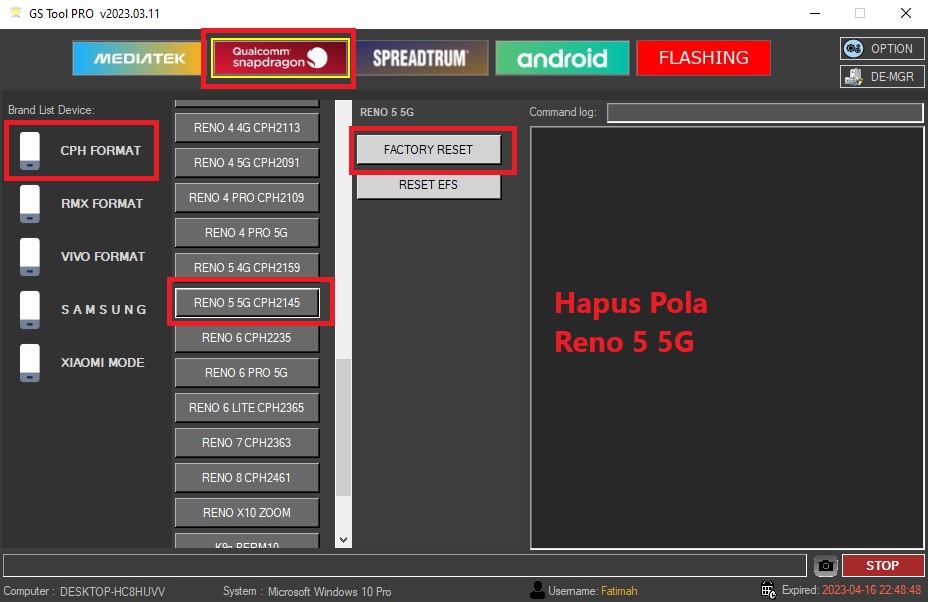Choose RENO 5 4G CPH2159 device

[x=247, y=268]
